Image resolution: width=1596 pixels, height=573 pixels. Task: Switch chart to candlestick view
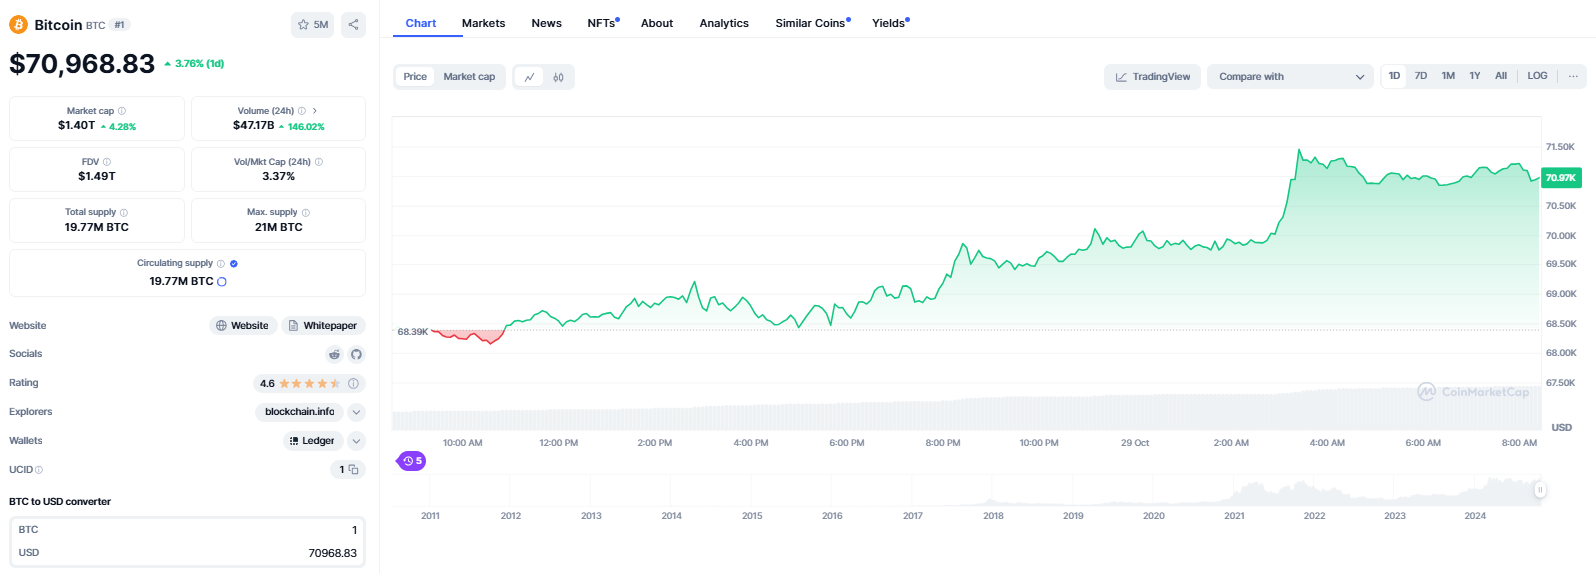[x=558, y=77]
